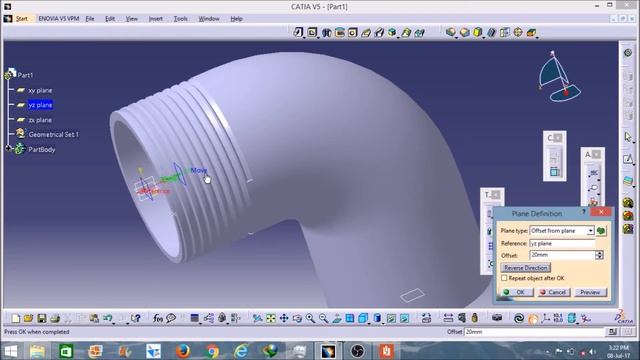Click the Create Multi-View icon
Screen dimensions: 640x360
(x=350, y=318)
